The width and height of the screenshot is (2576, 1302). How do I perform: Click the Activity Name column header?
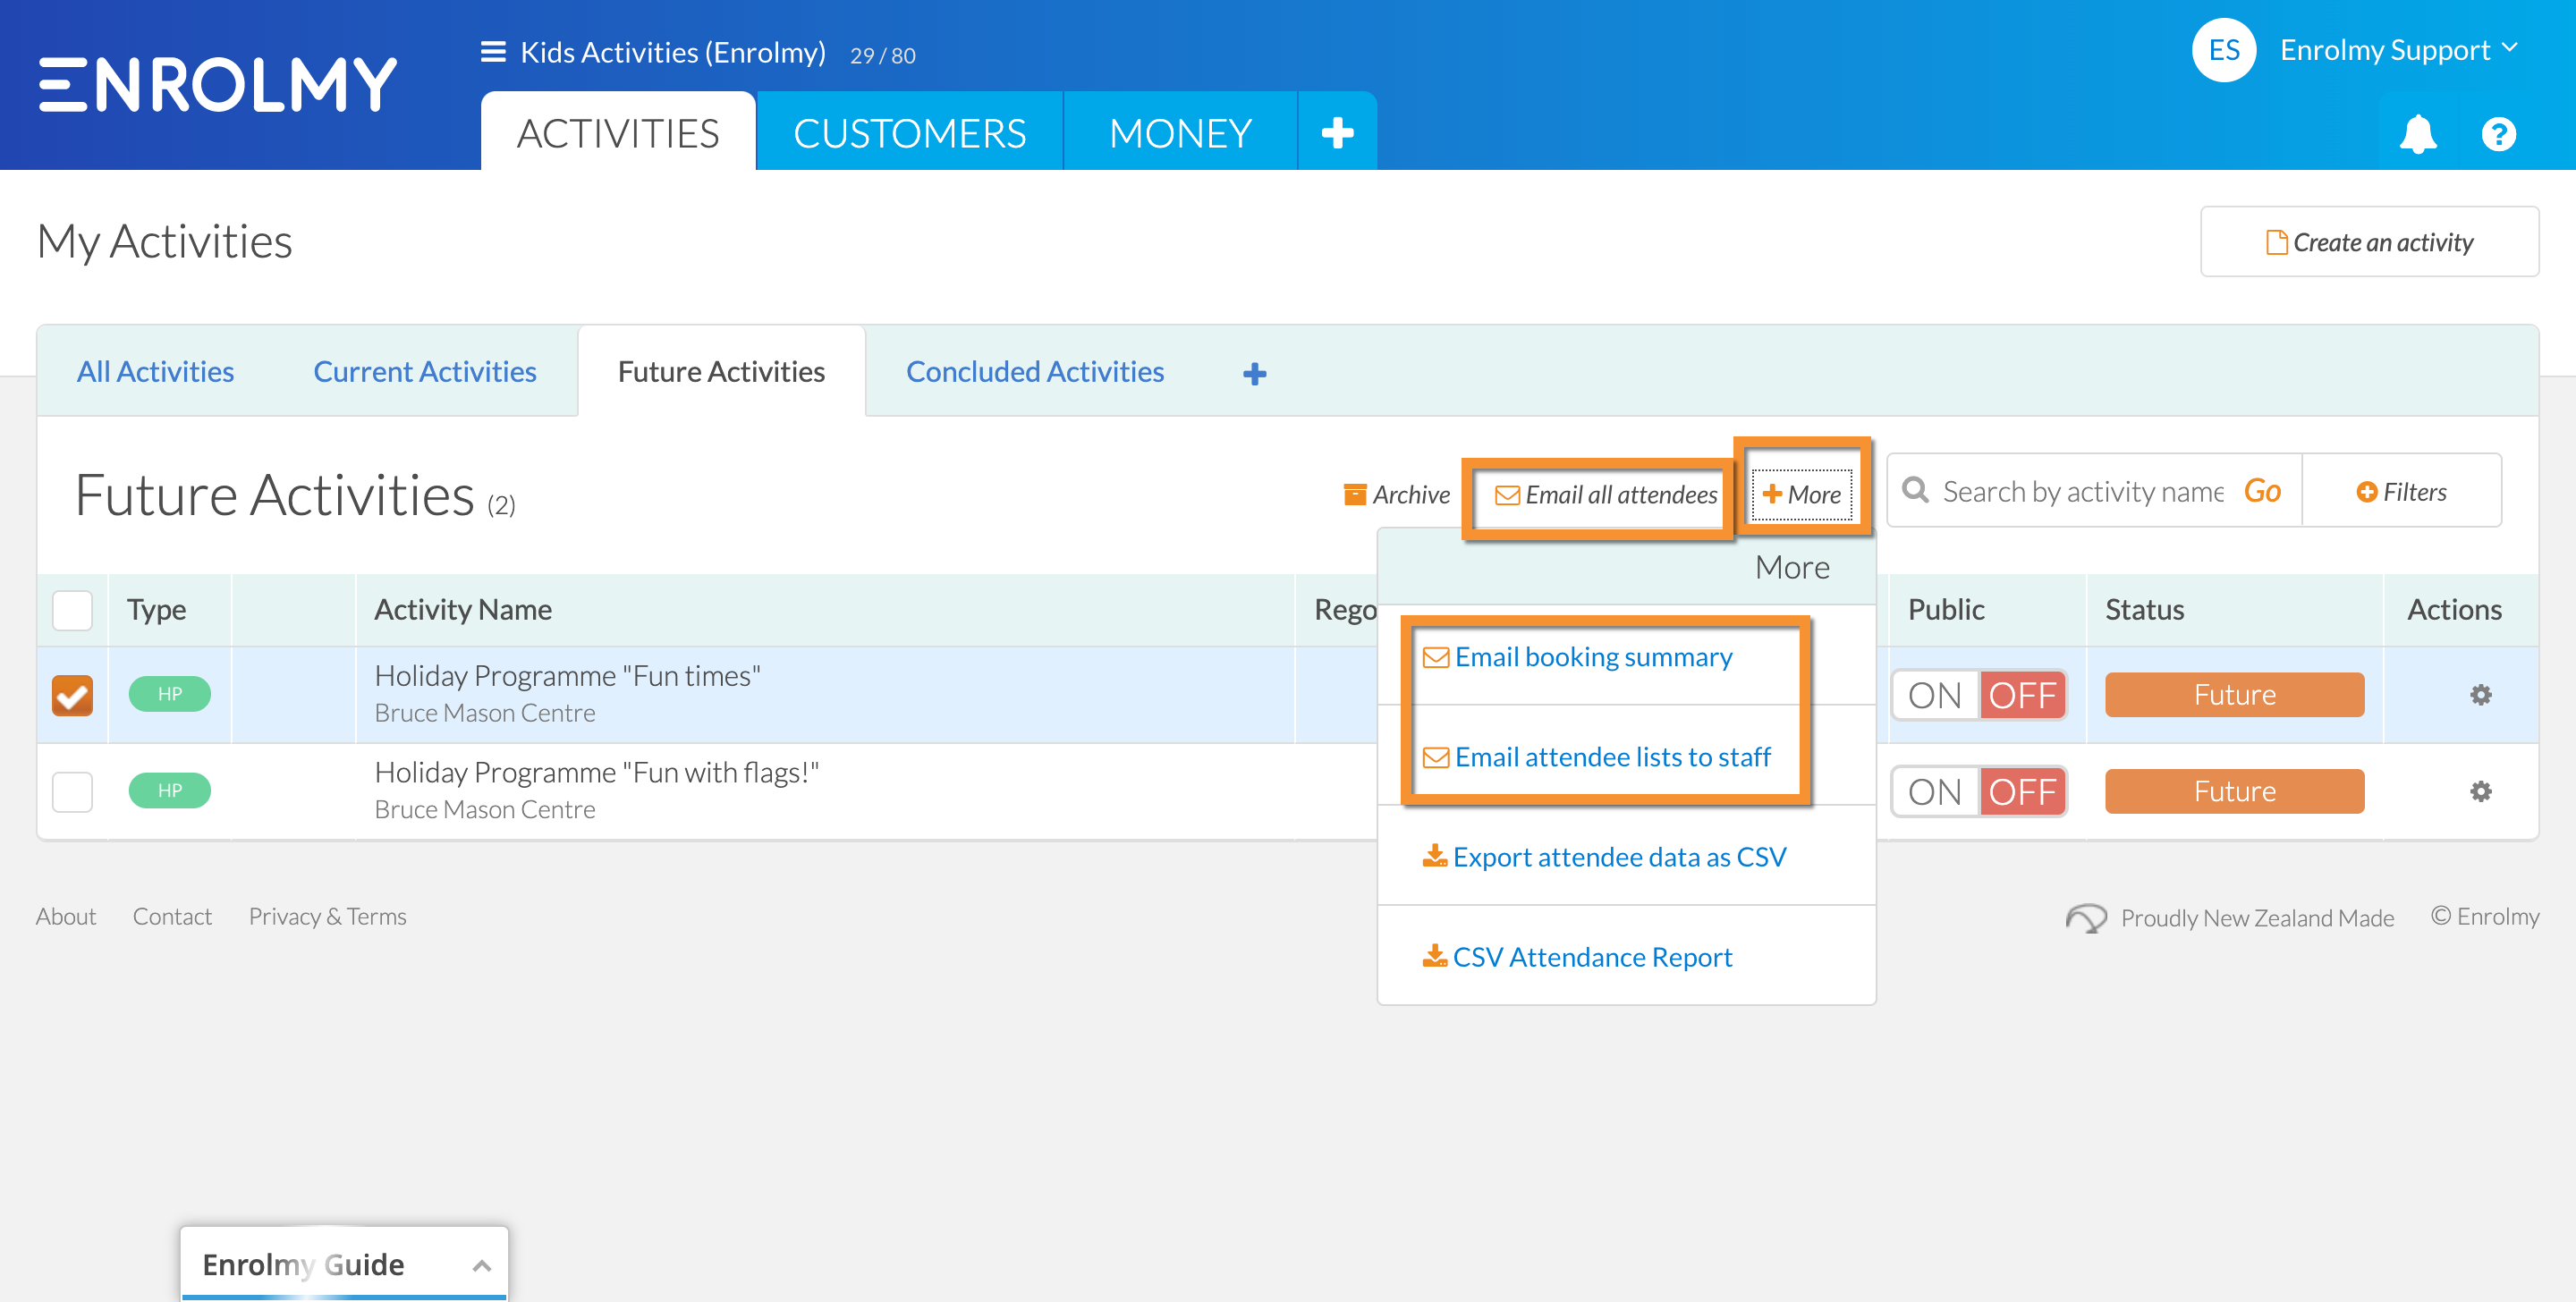coord(462,609)
